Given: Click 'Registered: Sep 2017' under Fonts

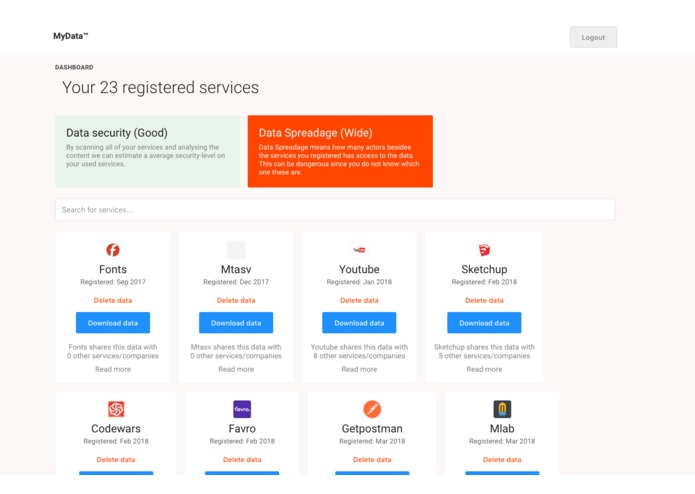Looking at the screenshot, I should 113,282.
